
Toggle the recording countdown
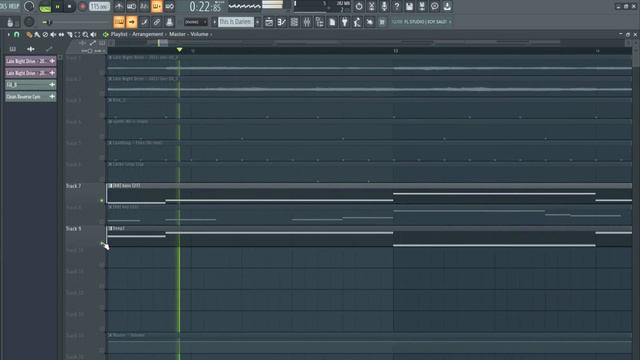coord(144,6)
